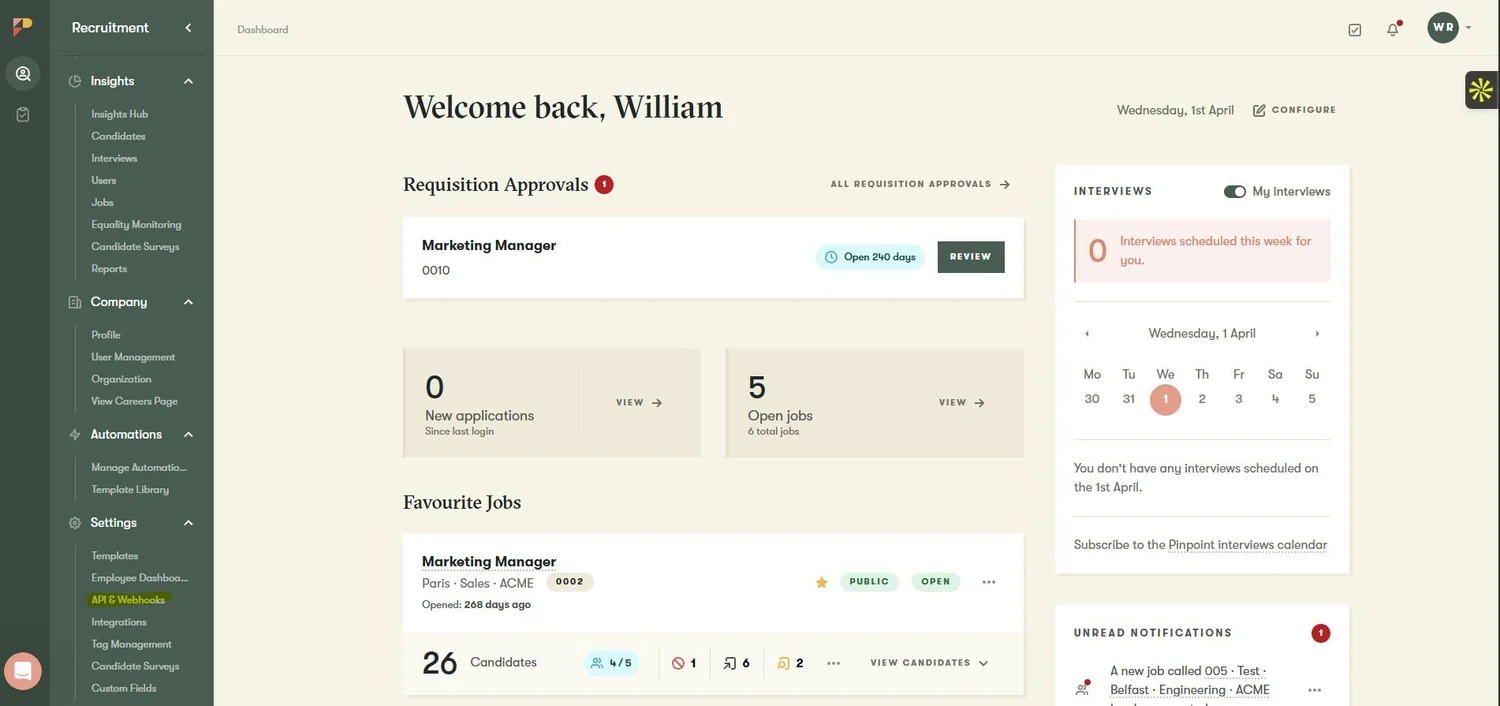Open User Management under Company
Image resolution: width=1500 pixels, height=706 pixels.
tap(133, 357)
